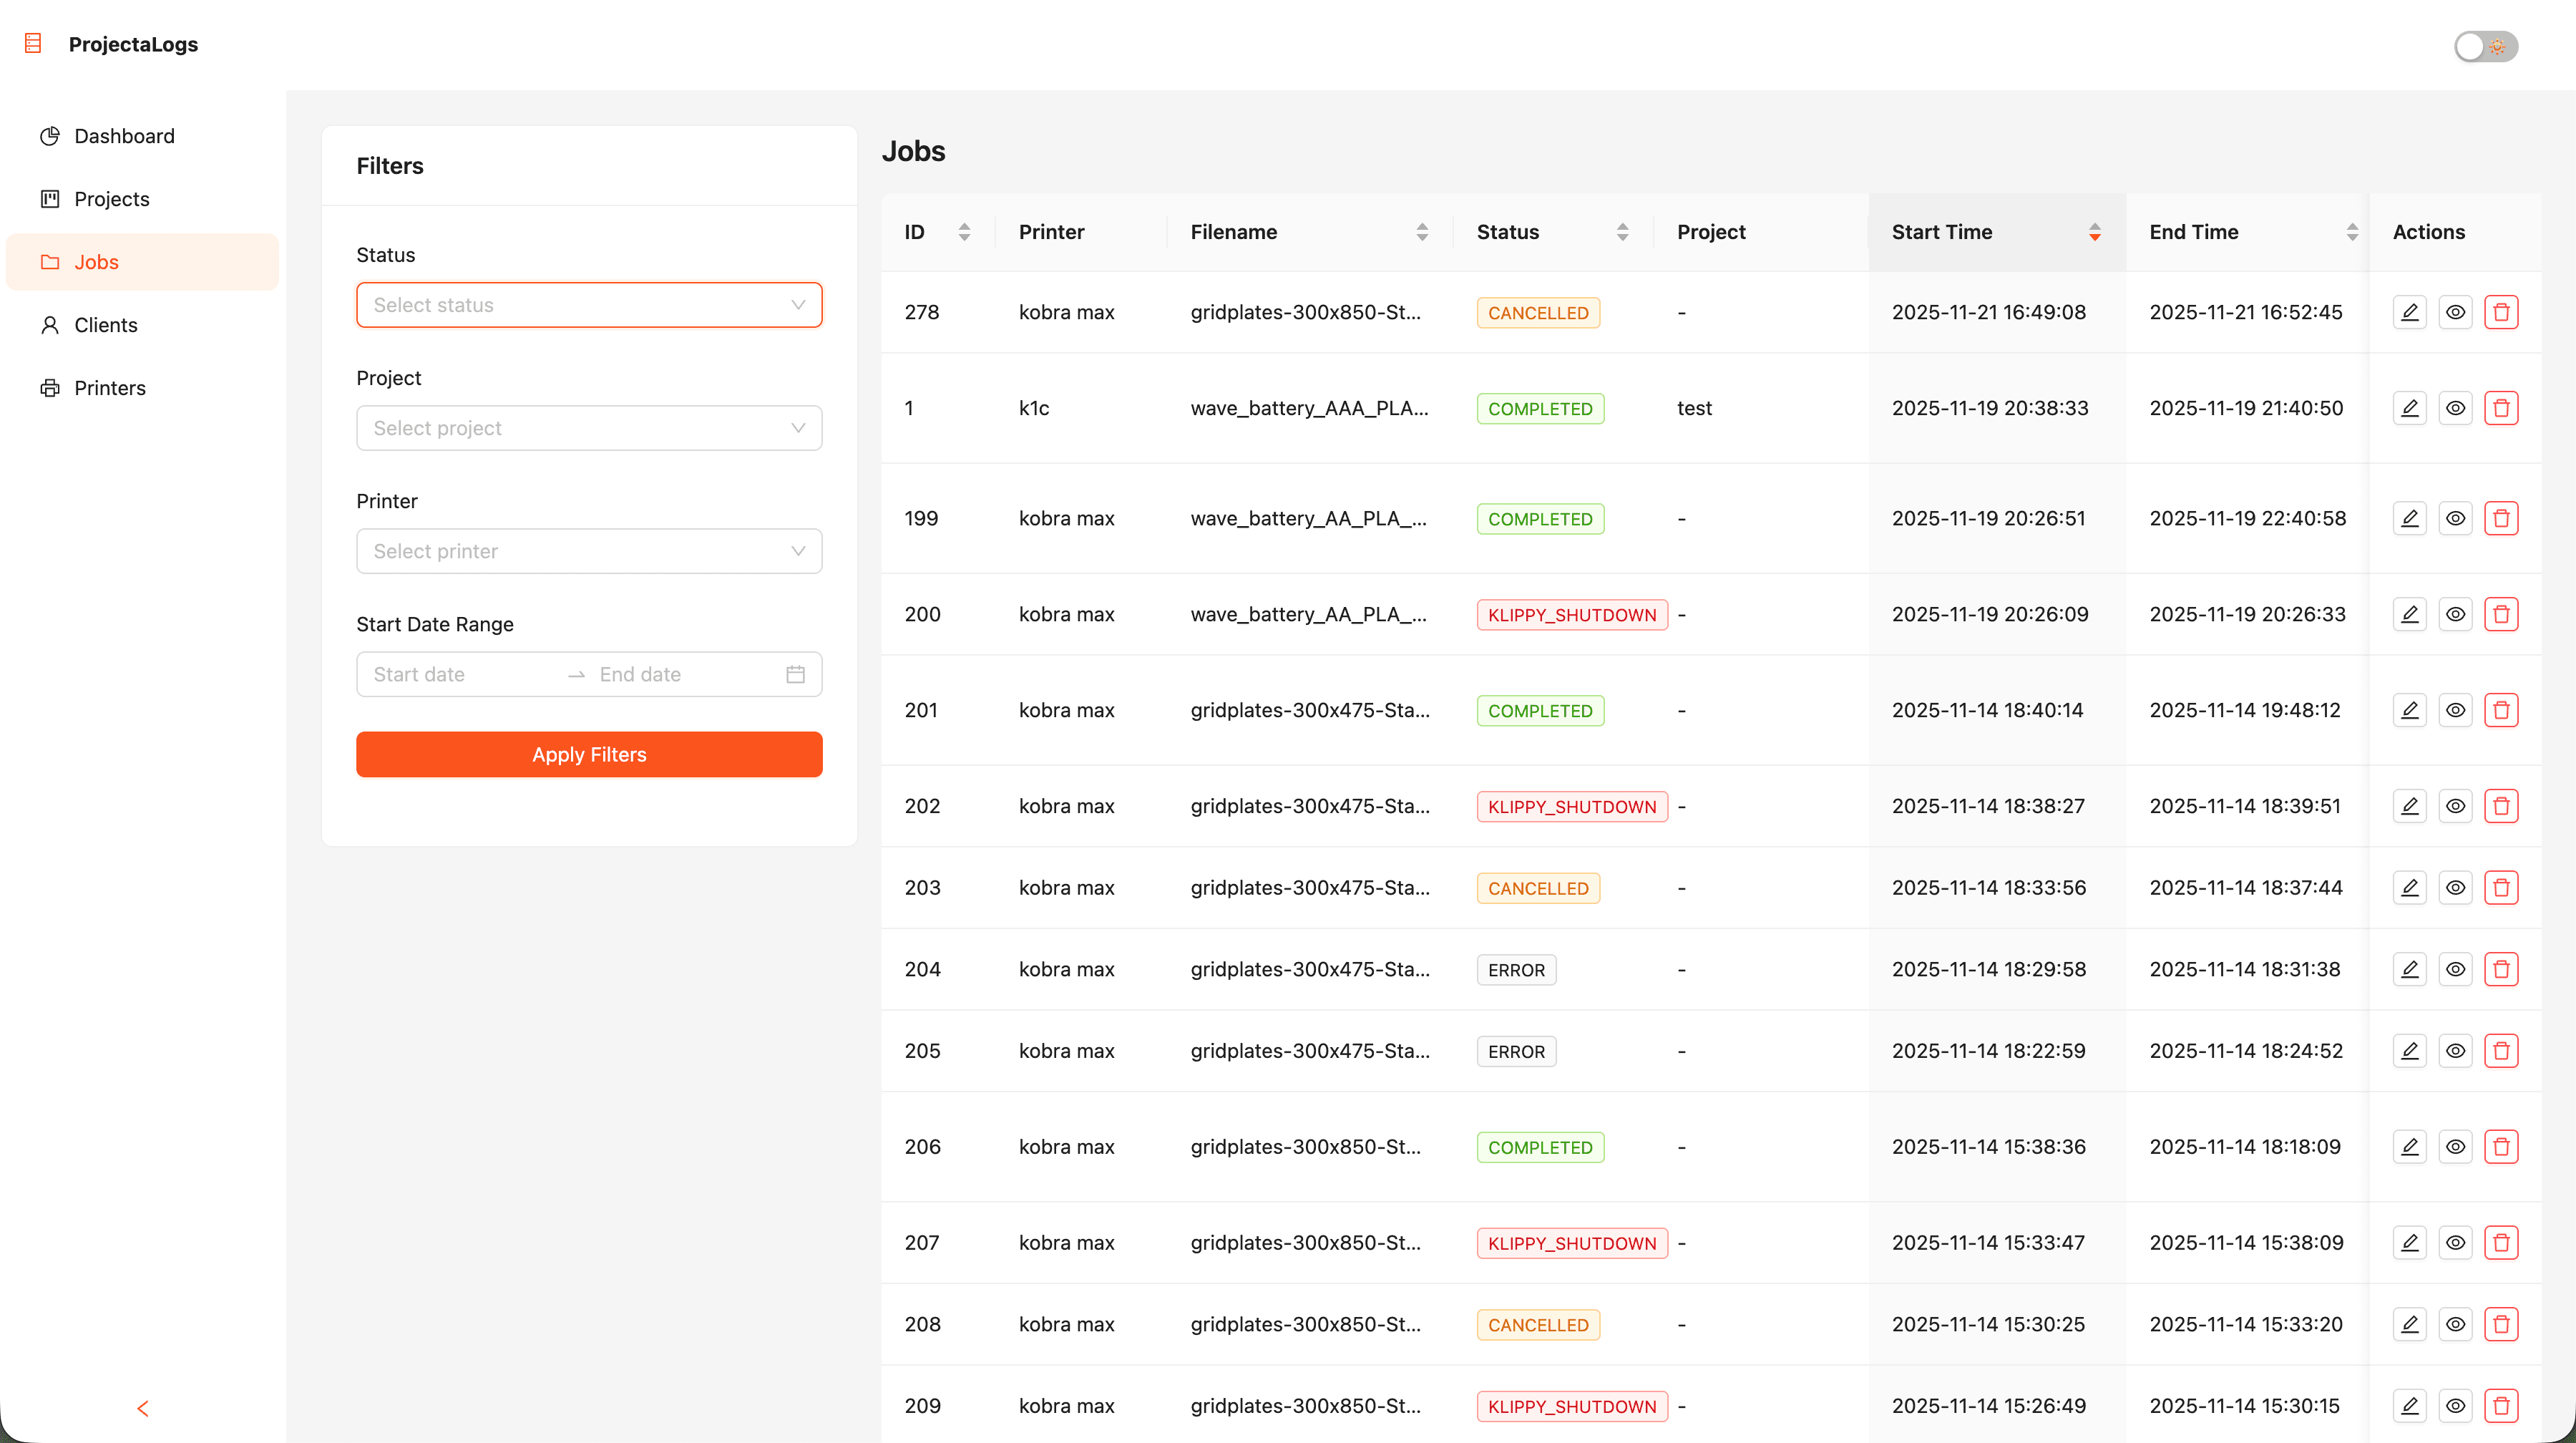
Task: Toggle the dark mode theme switch
Action: [x=2485, y=46]
